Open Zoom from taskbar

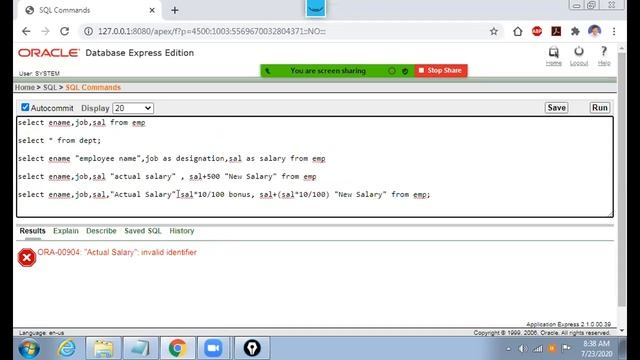tap(213, 348)
